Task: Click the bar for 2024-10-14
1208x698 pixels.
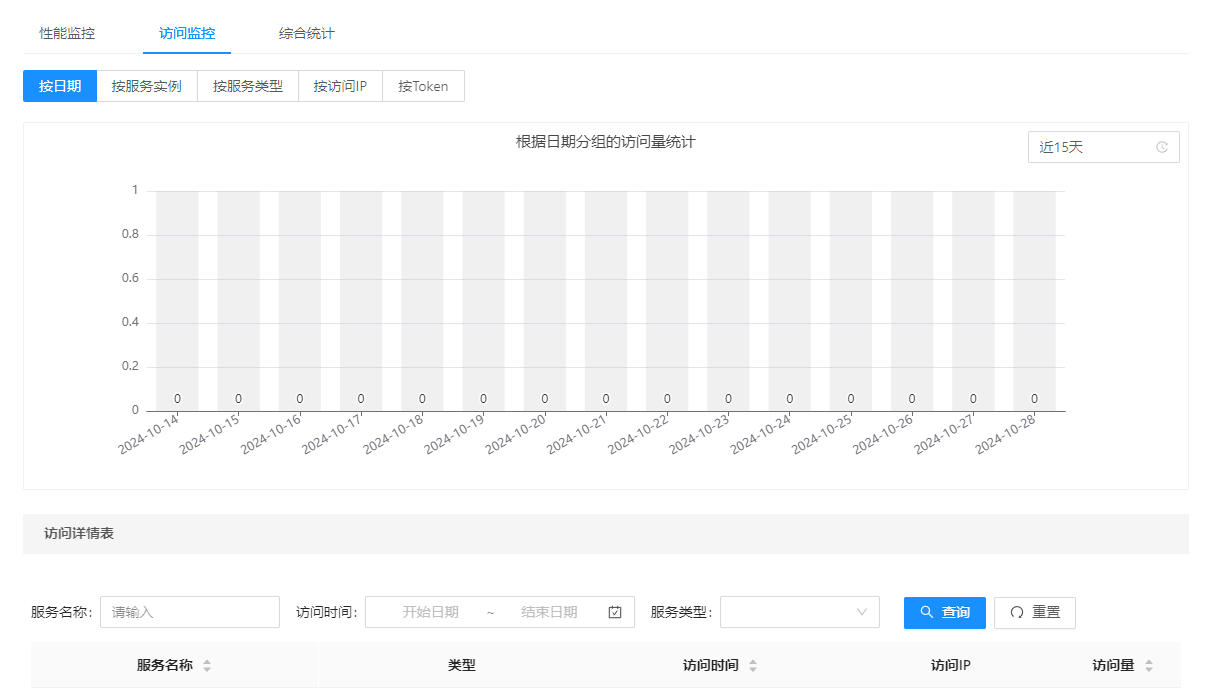Action: coord(177,301)
